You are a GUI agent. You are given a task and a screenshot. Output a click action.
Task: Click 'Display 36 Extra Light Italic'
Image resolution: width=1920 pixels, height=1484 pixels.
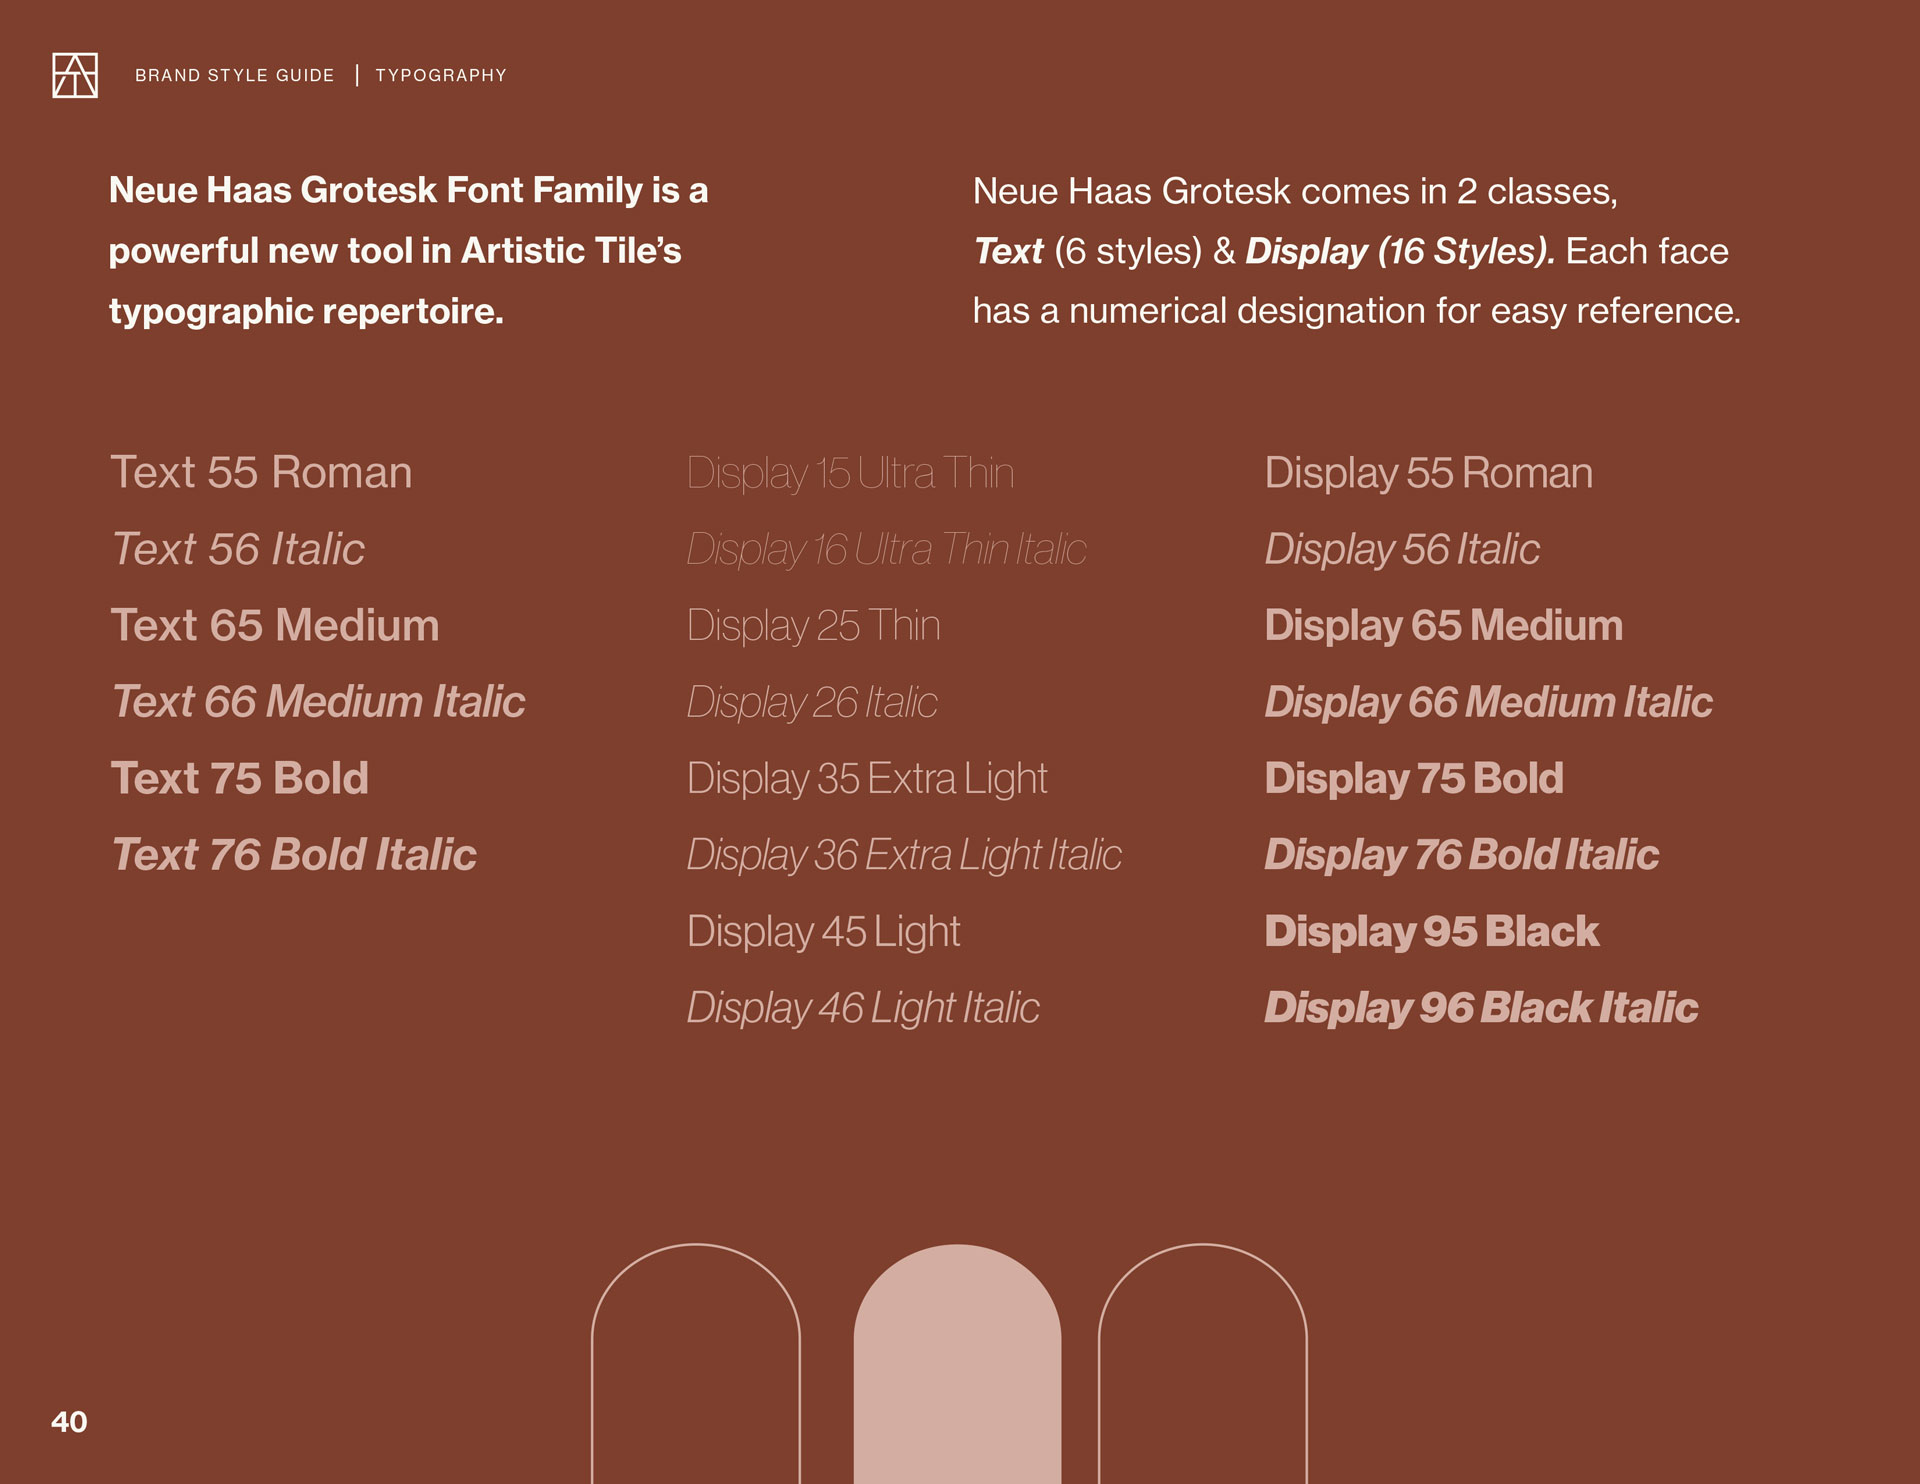click(x=904, y=855)
